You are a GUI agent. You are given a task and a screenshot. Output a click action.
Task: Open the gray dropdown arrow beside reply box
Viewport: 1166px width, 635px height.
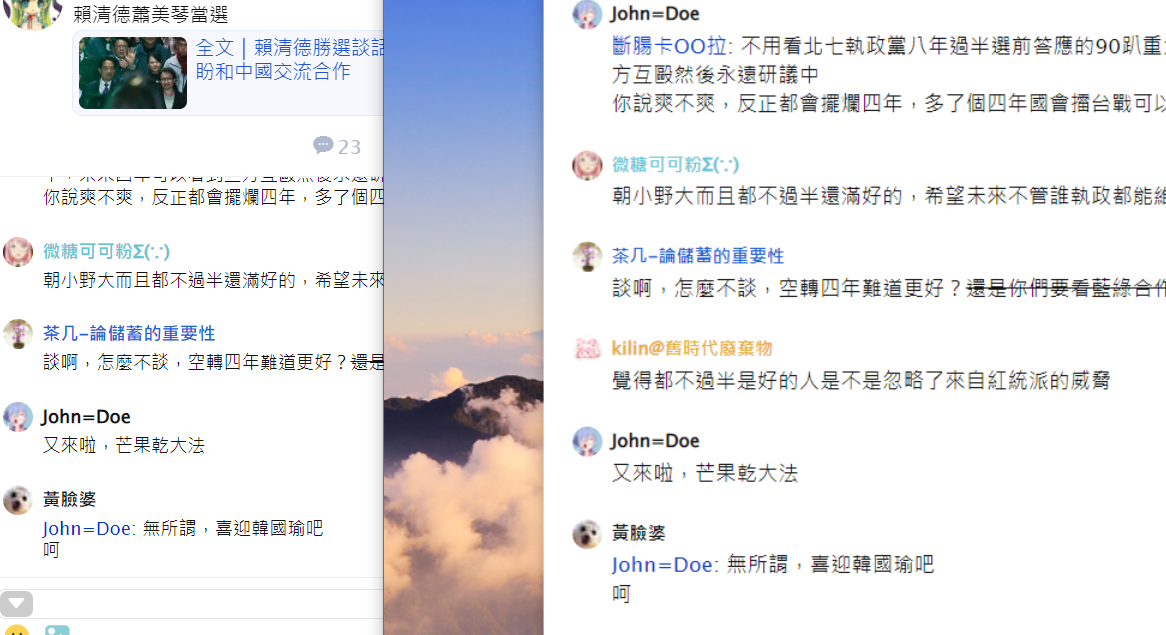point(16,604)
